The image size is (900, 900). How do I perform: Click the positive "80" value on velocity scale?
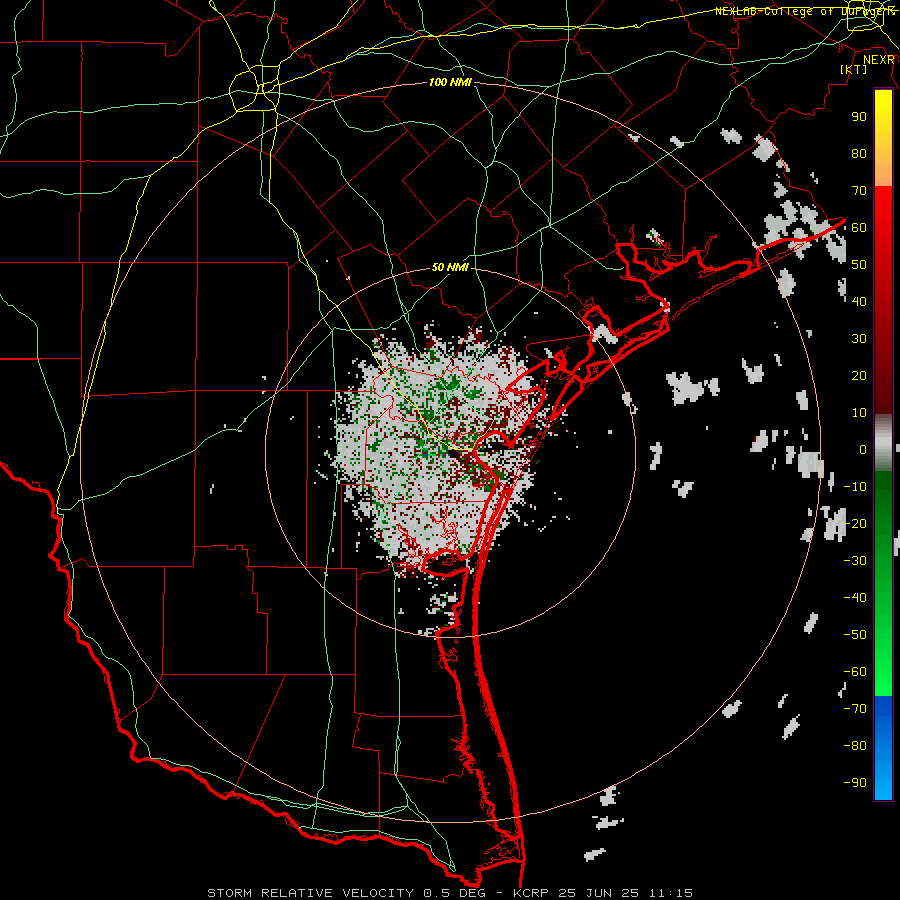coord(859,154)
